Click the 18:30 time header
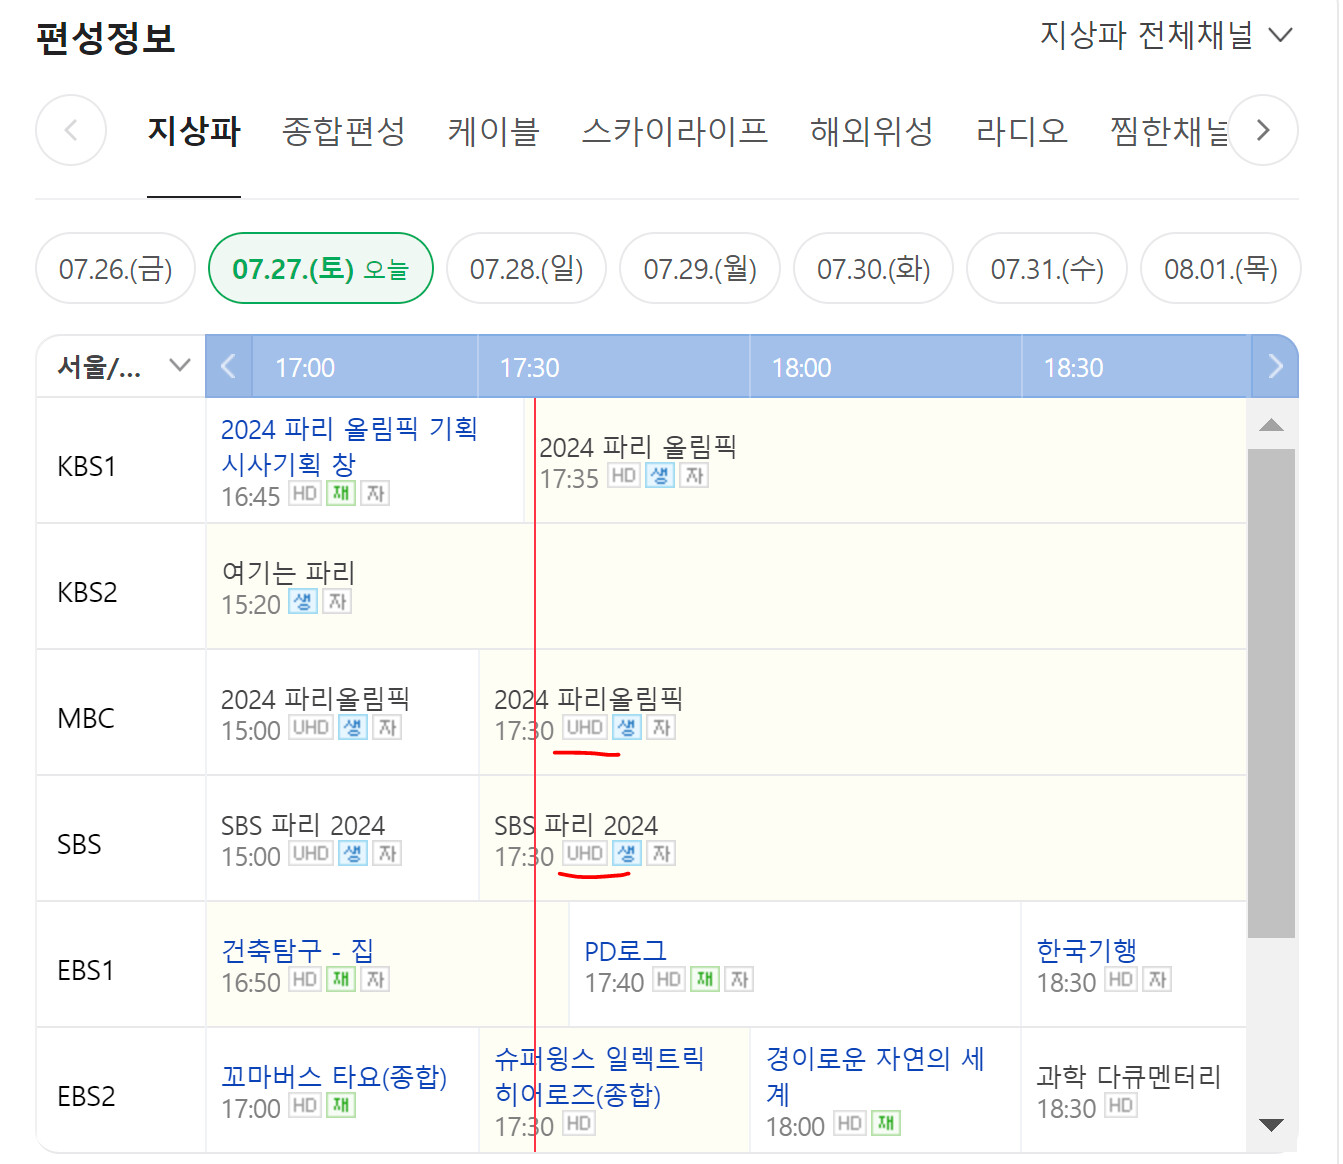The height and width of the screenshot is (1164, 1343). click(x=1074, y=368)
